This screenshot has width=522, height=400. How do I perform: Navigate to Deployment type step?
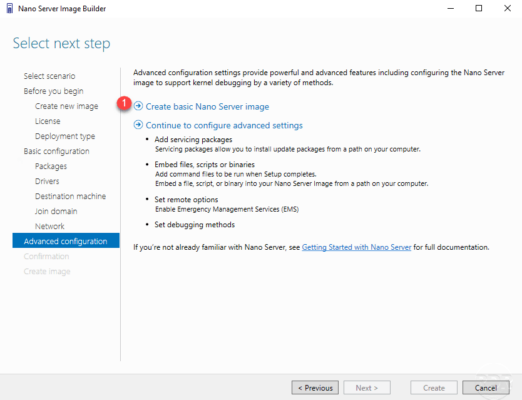[x=65, y=136]
